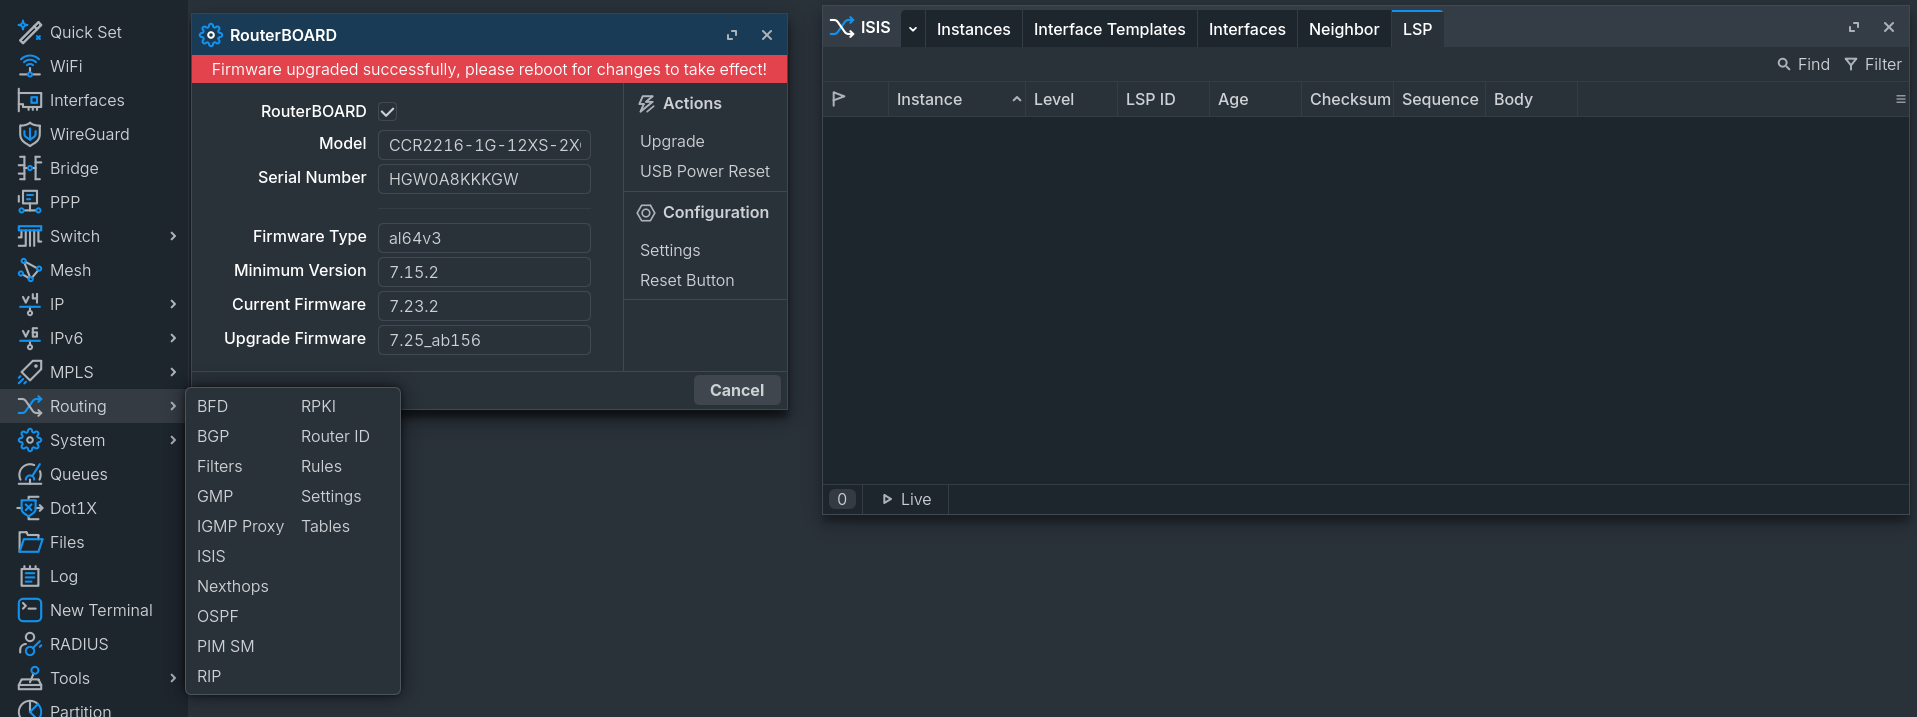Viewport: 1917px width, 717px height.
Task: Expand the Switch submenu chevron
Action: click(173, 236)
